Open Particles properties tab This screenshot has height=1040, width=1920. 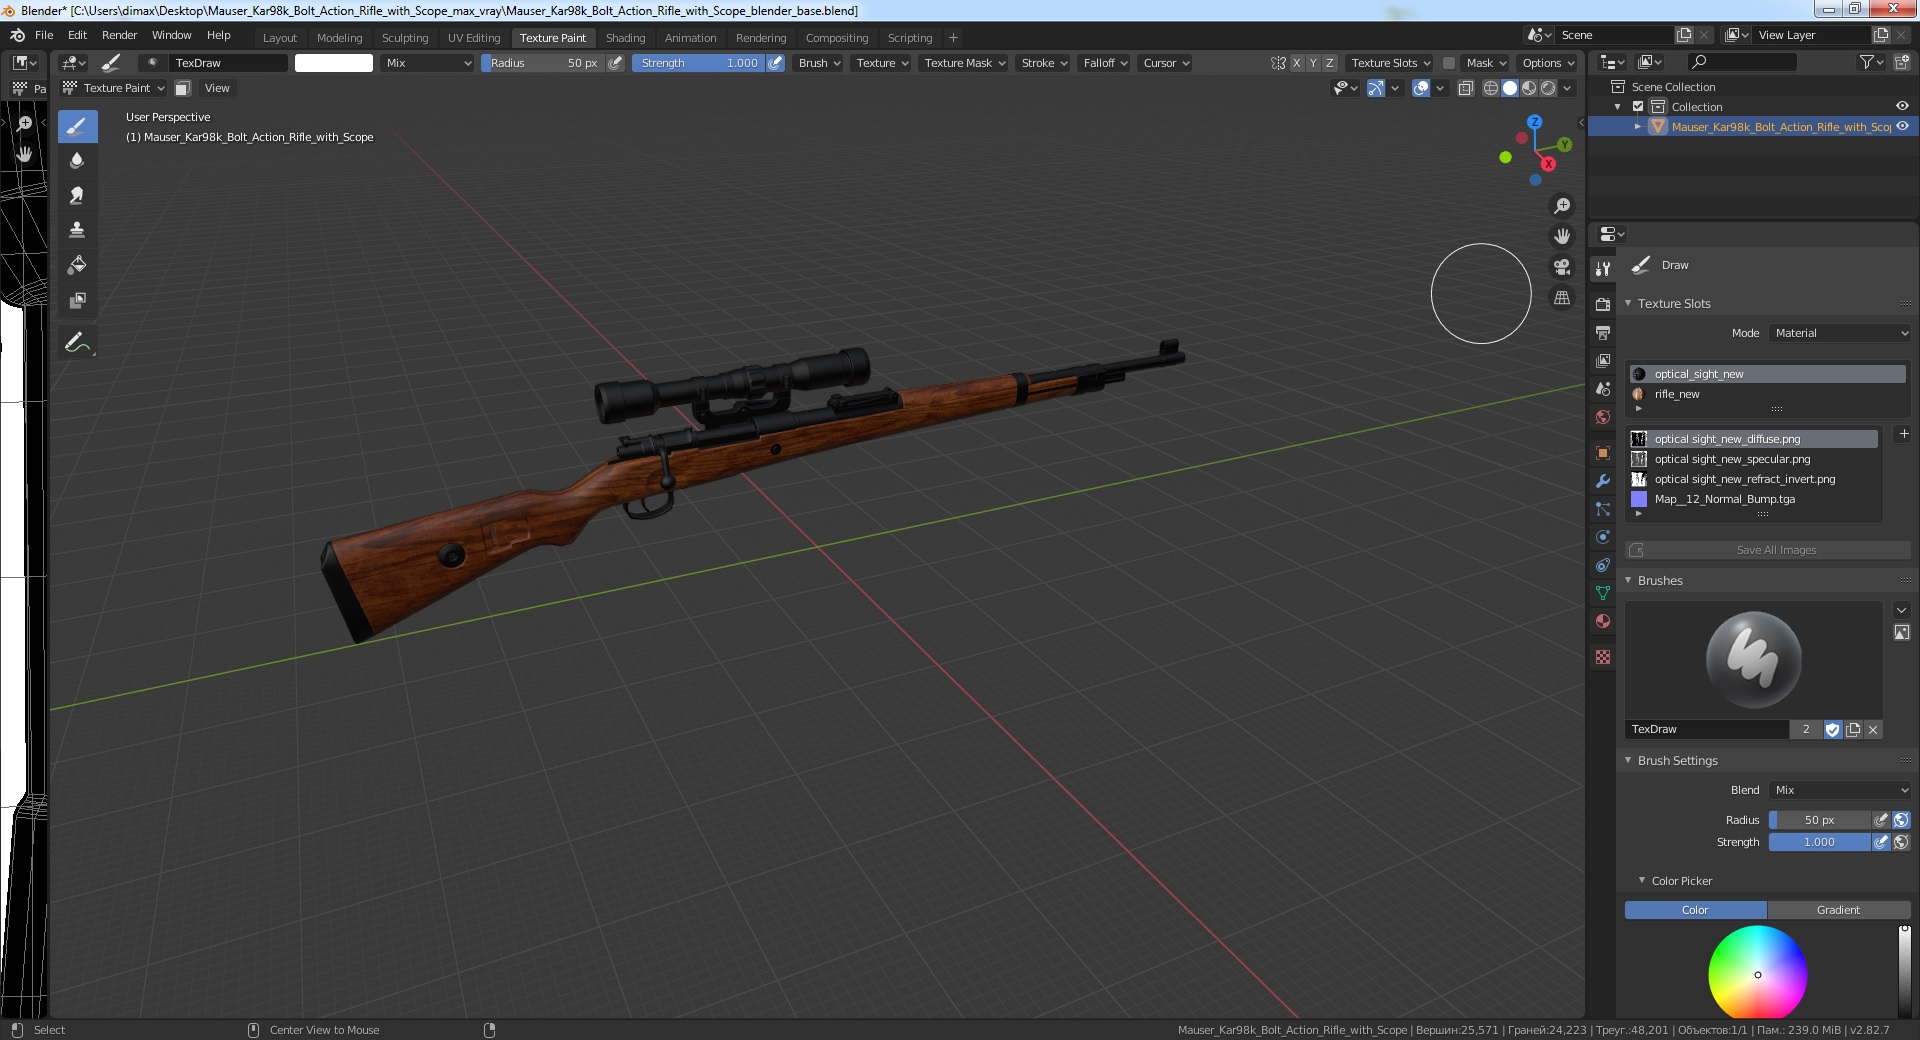(x=1603, y=509)
